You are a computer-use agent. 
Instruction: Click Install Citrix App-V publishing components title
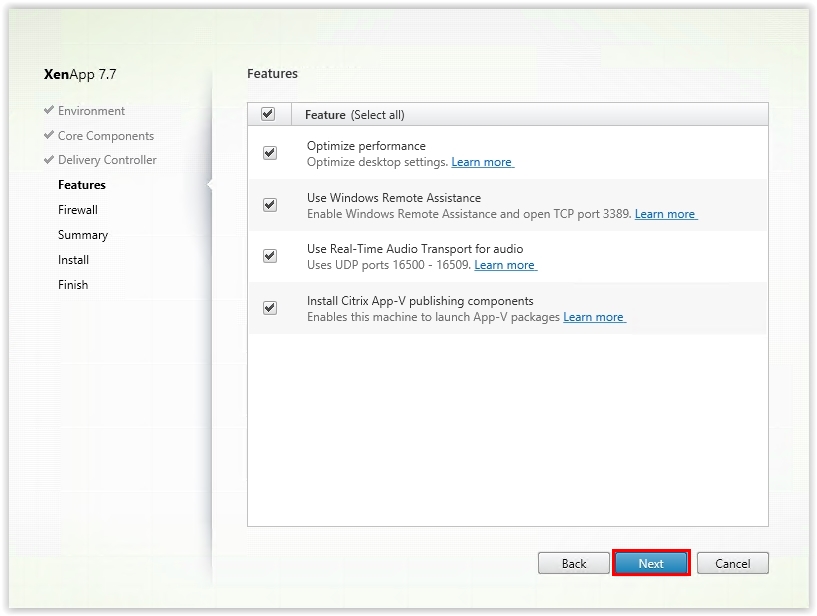tap(420, 301)
